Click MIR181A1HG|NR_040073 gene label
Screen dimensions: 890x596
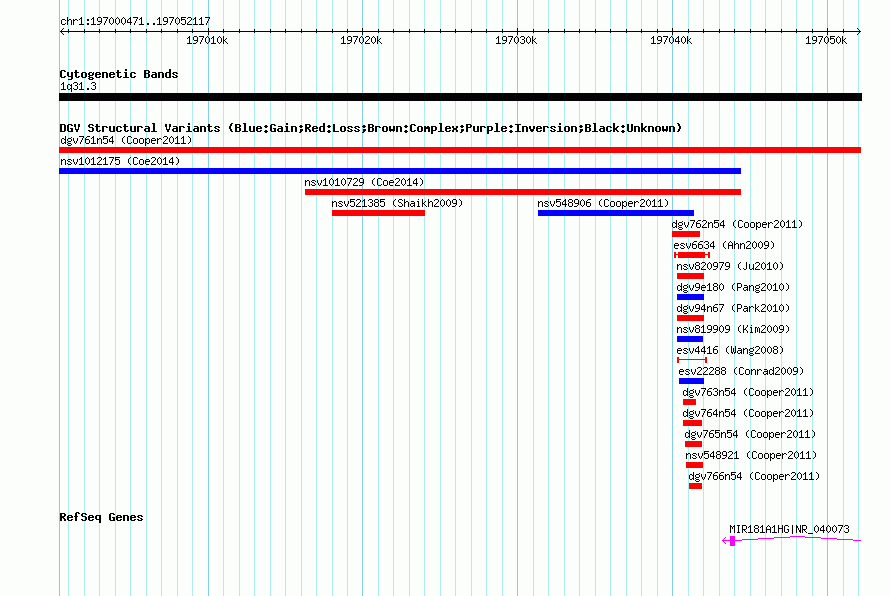[x=789, y=529]
